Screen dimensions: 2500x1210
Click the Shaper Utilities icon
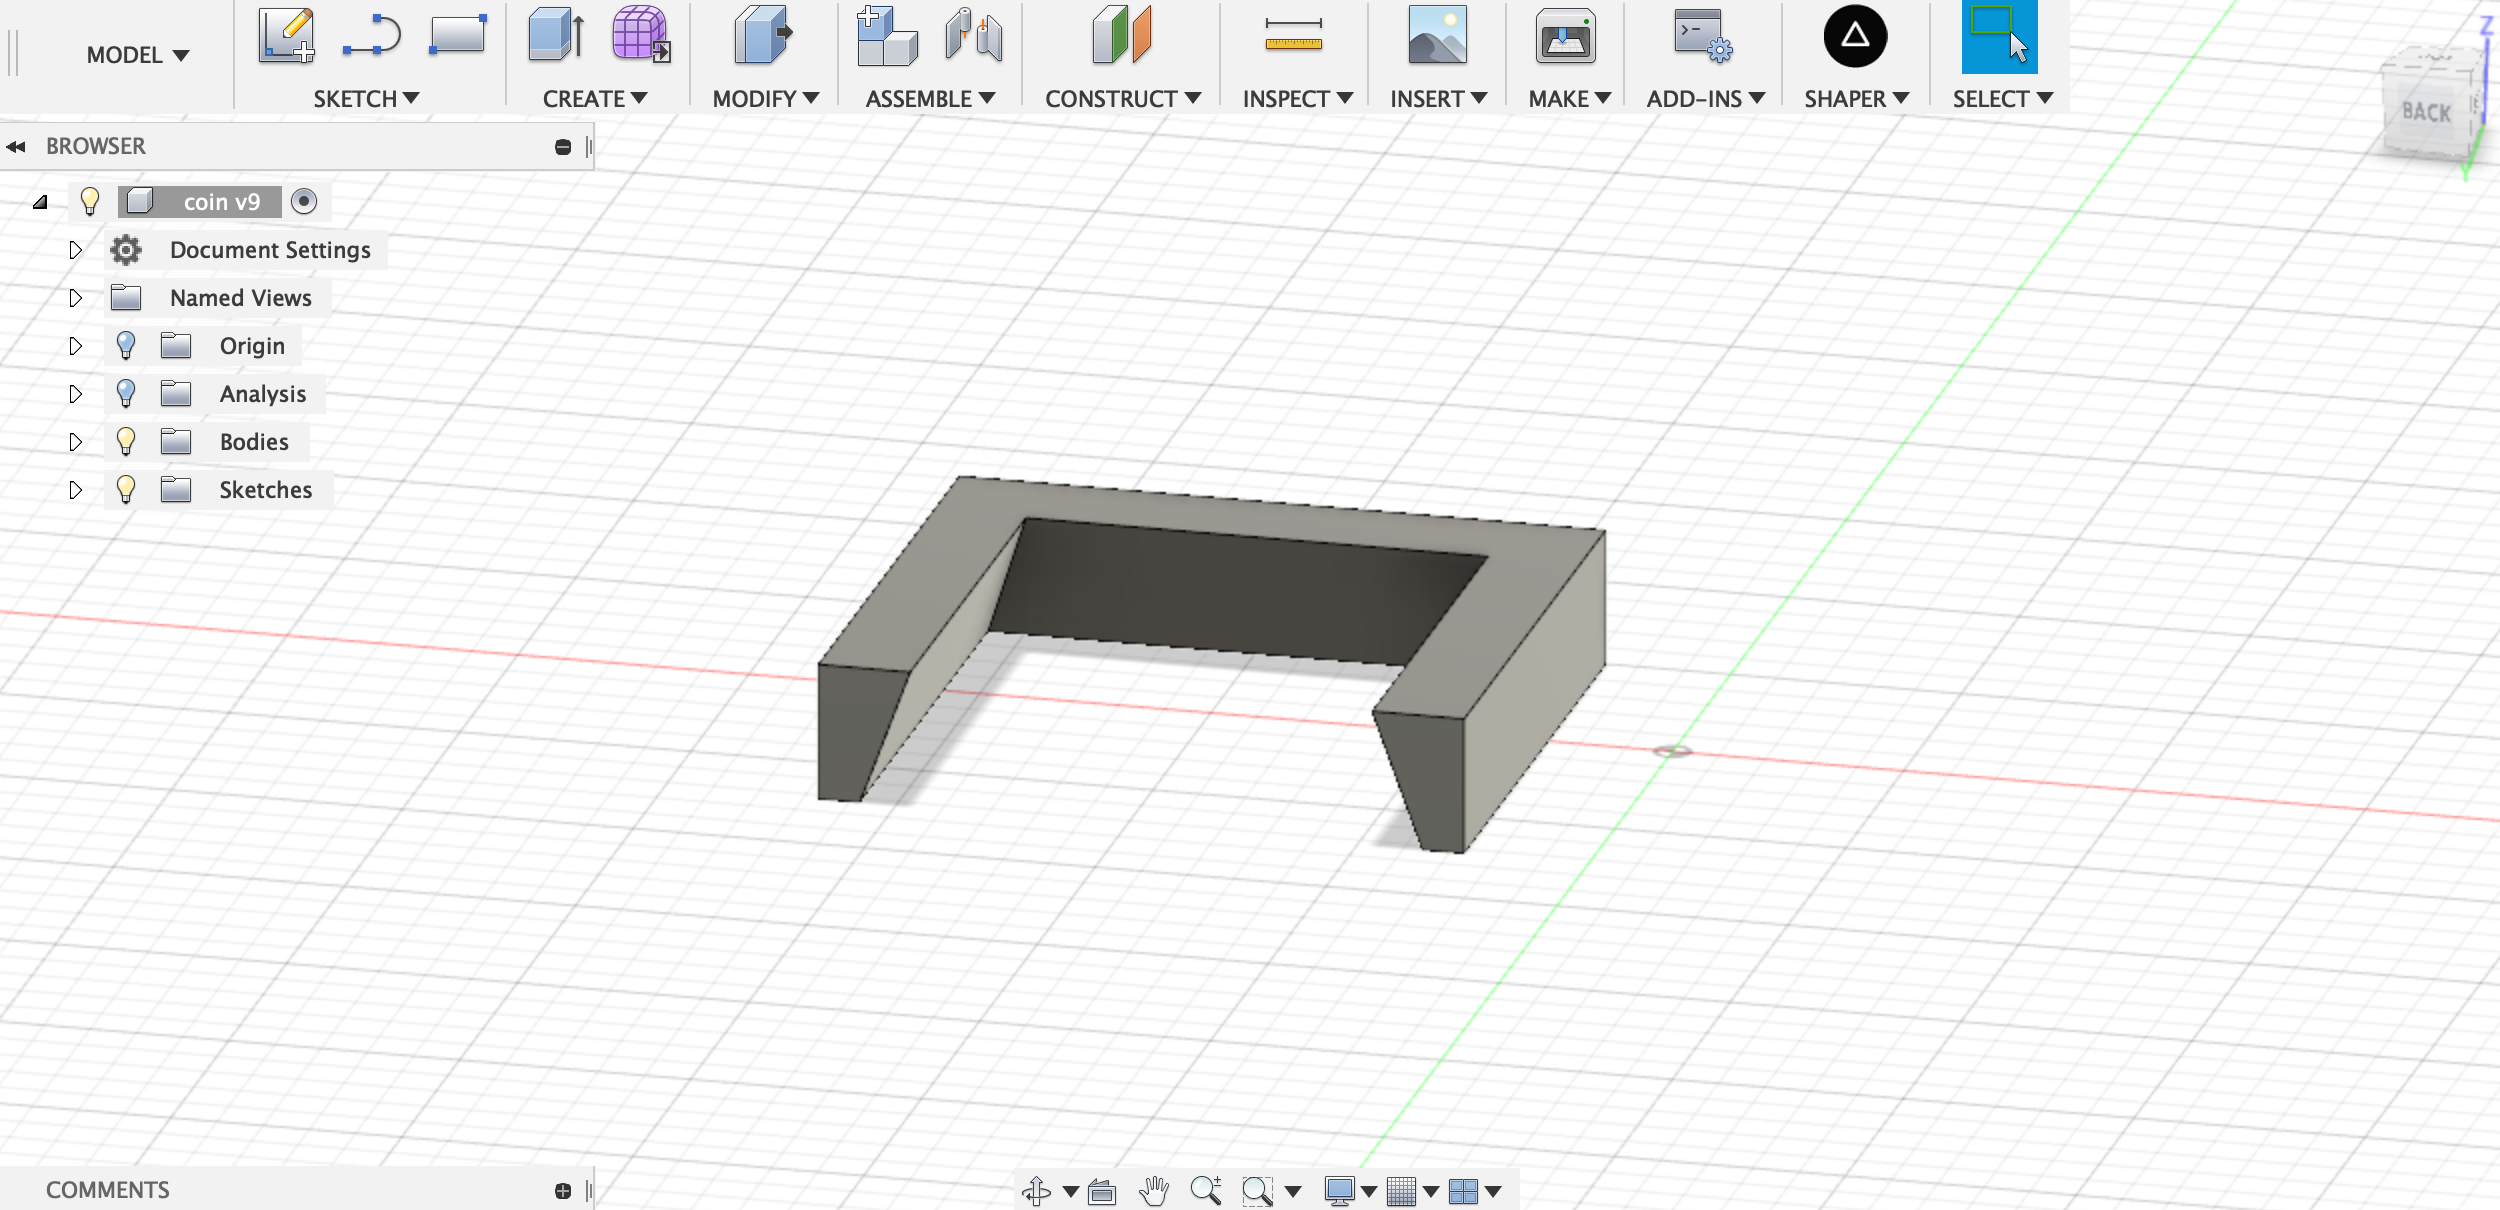pyautogui.click(x=1855, y=36)
